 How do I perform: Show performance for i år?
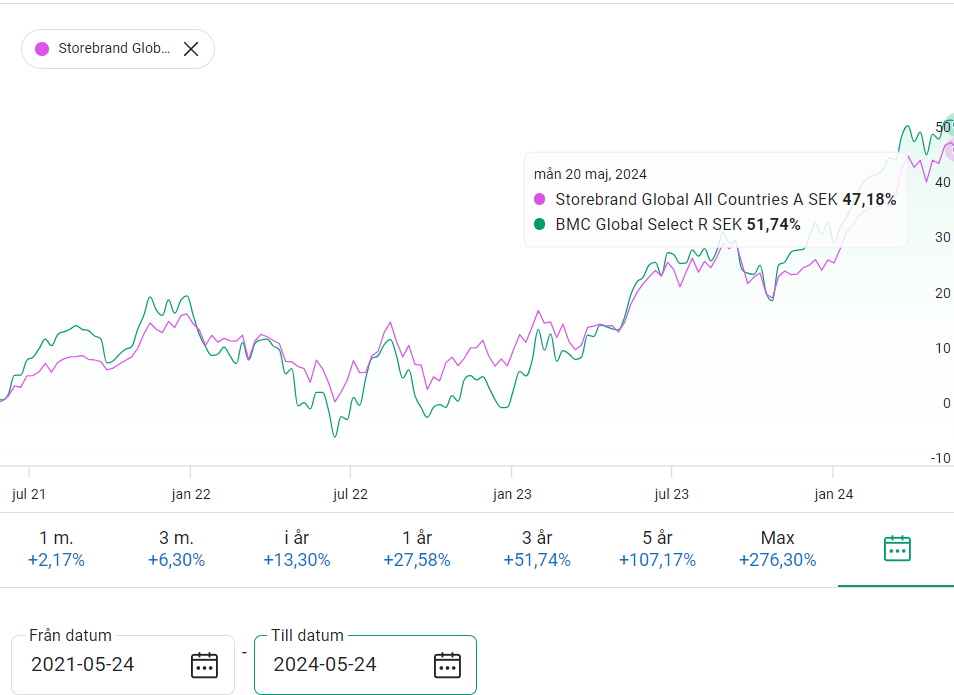[296, 549]
